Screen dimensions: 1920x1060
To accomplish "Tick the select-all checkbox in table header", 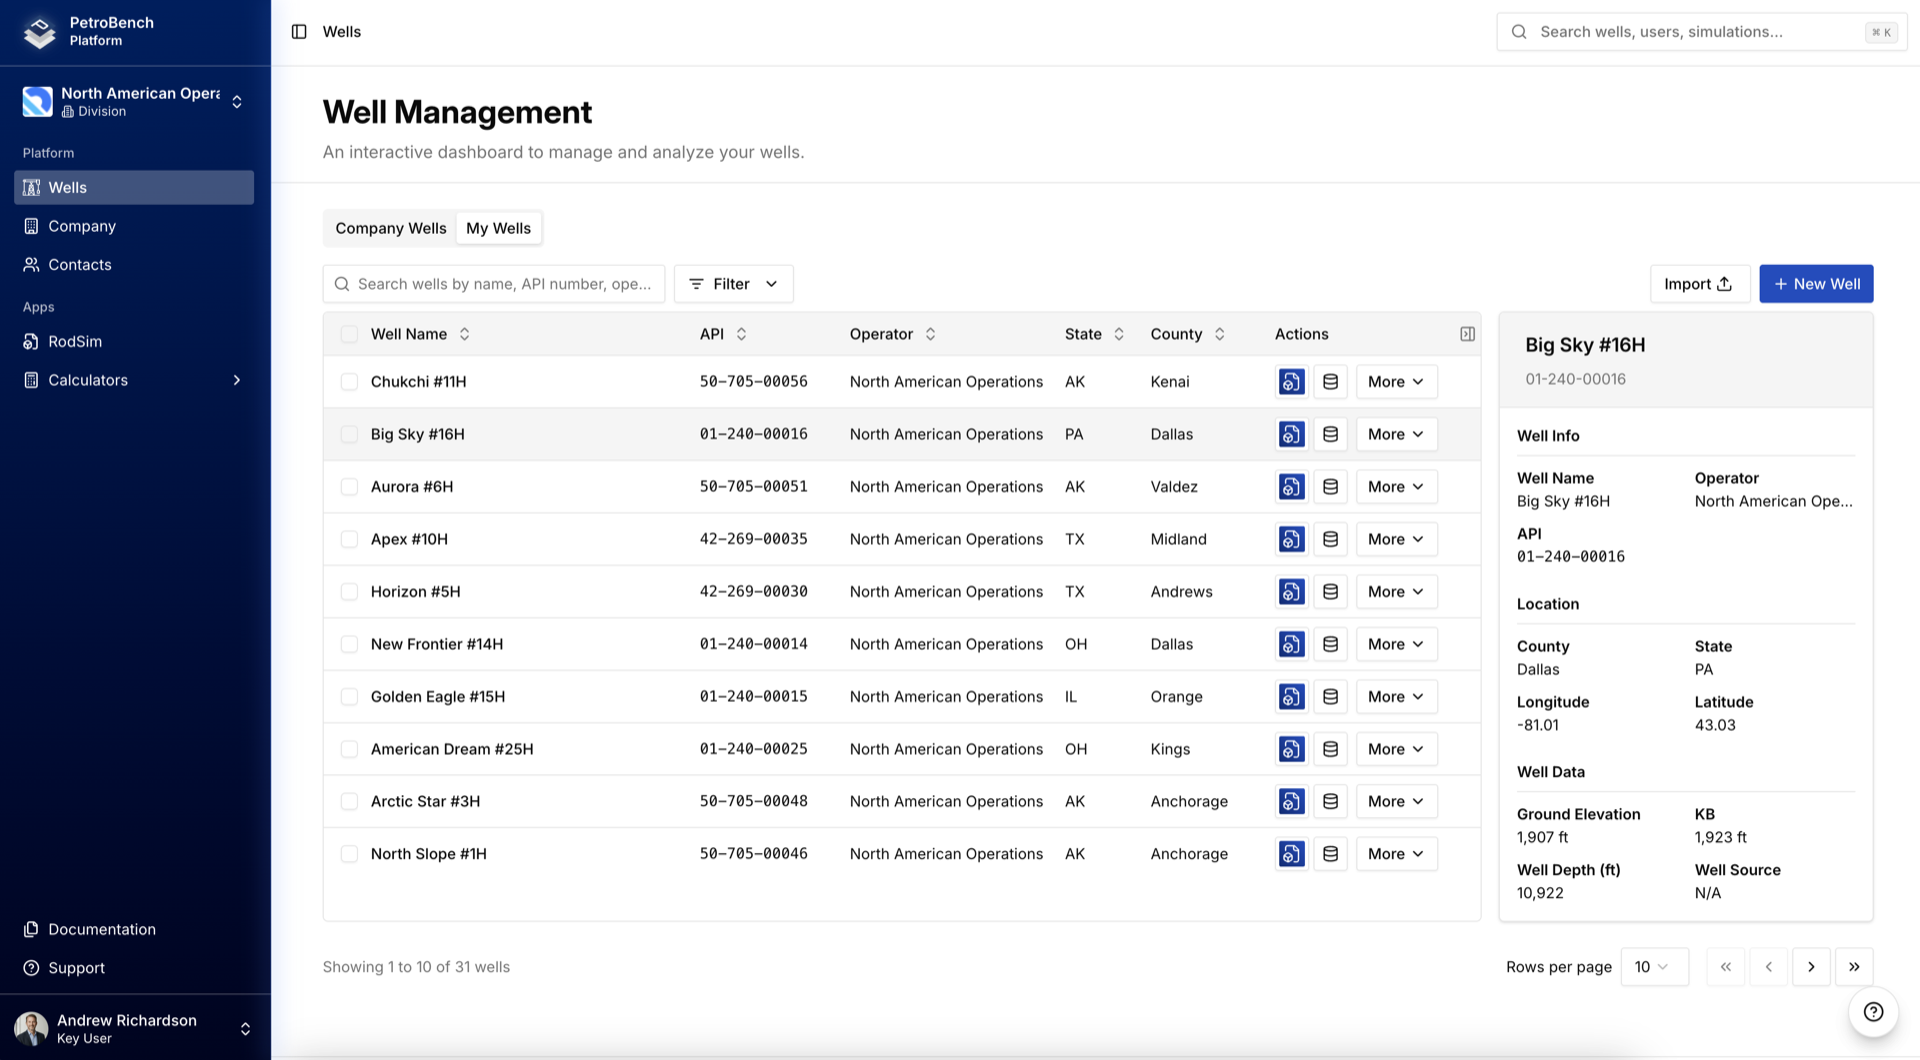I will (x=349, y=333).
